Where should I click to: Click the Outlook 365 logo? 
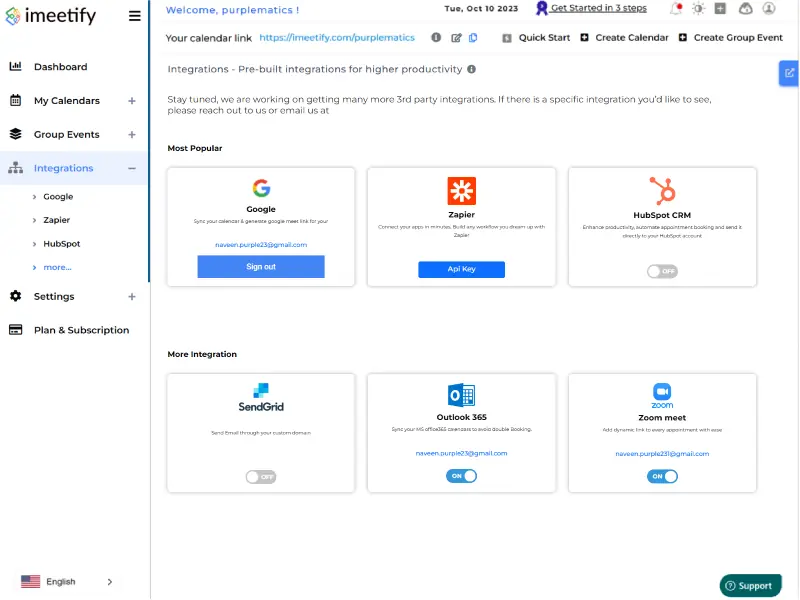click(x=462, y=395)
